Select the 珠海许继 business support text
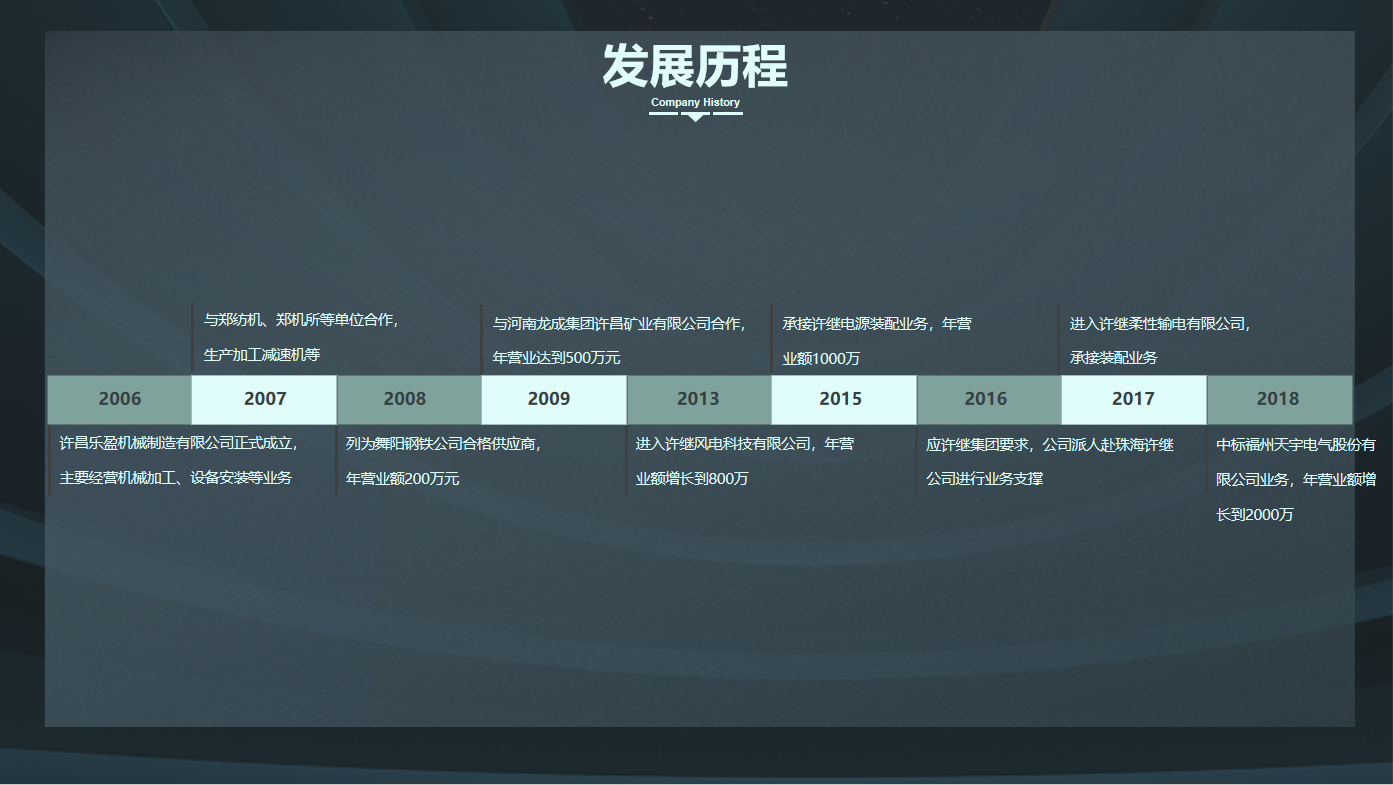 (x=1049, y=460)
